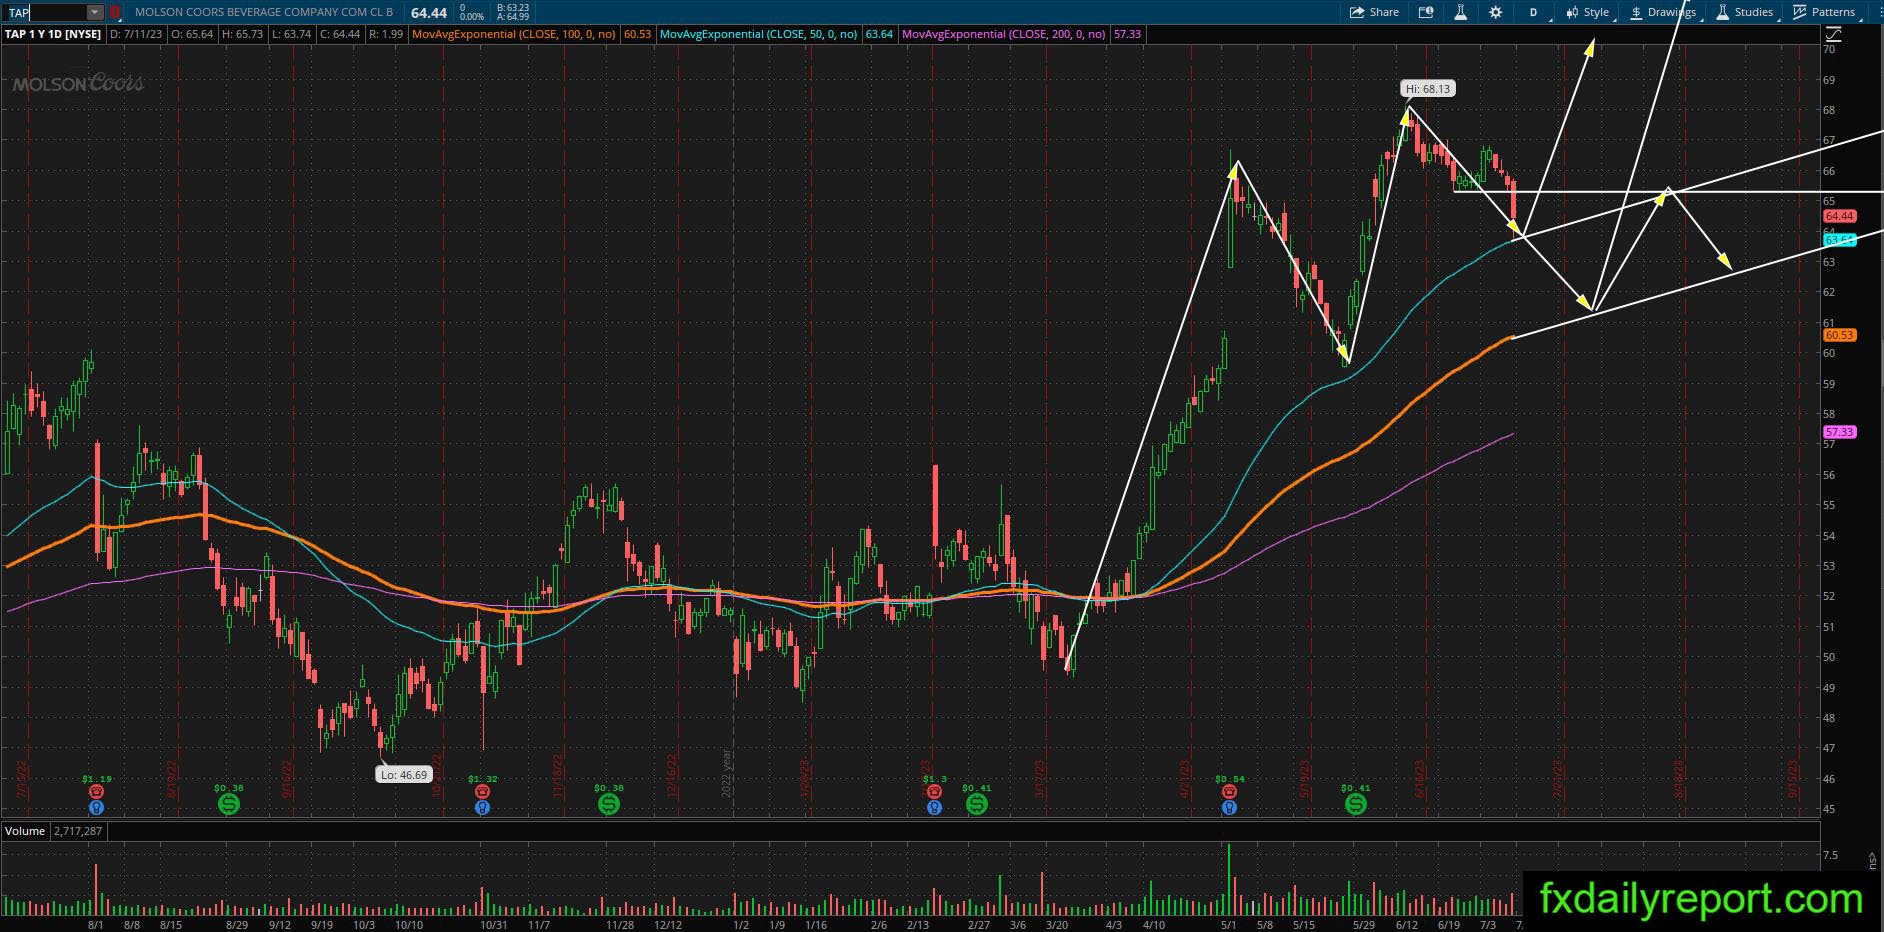Click the chart scale icon above the price axis

tap(1834, 33)
